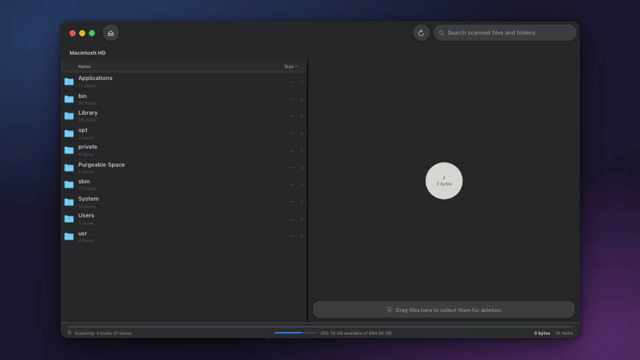Click the scanning status icon in the status bar
640x360 pixels.
[x=70, y=333]
